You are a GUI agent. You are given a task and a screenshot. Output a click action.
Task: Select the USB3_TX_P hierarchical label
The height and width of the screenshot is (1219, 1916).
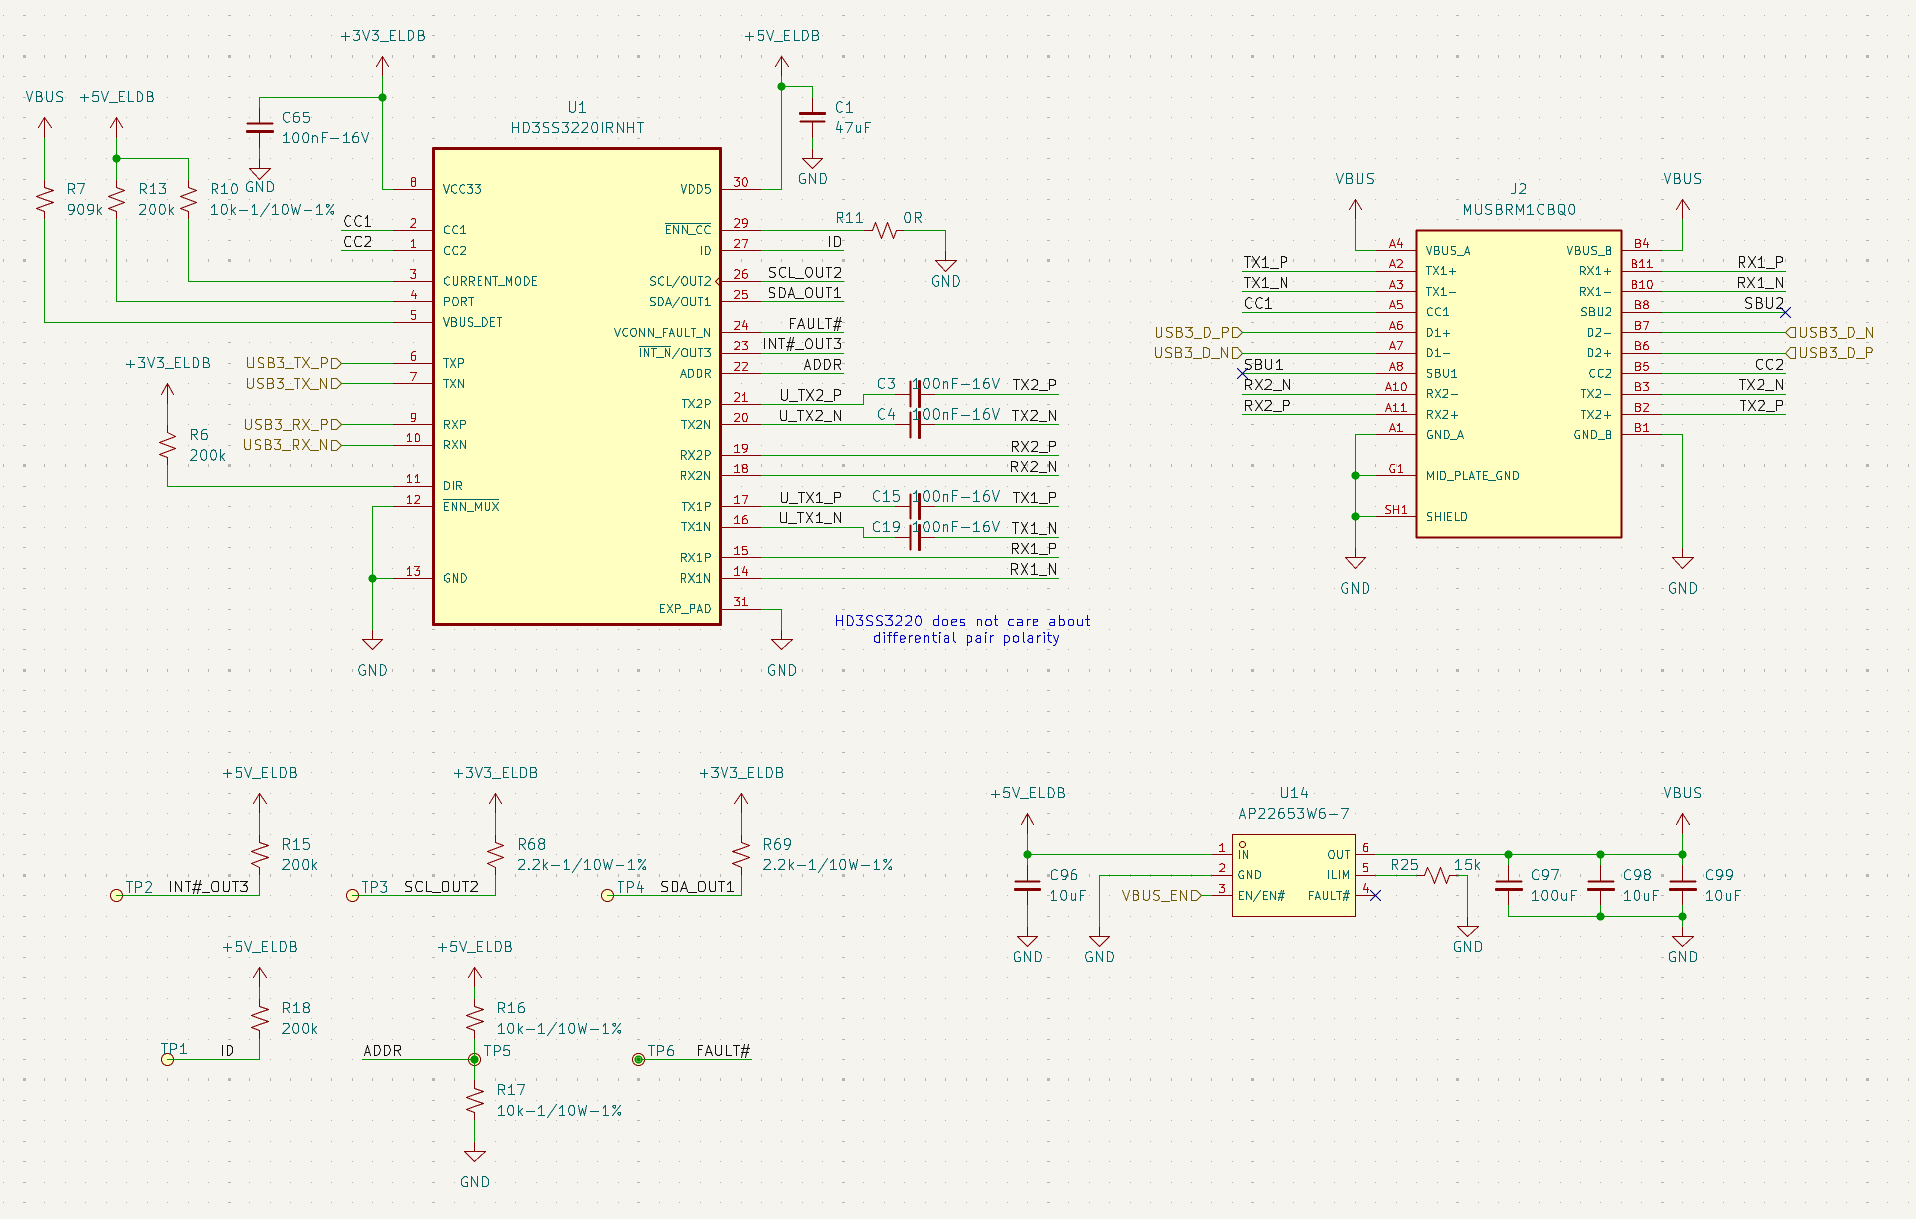click(294, 363)
